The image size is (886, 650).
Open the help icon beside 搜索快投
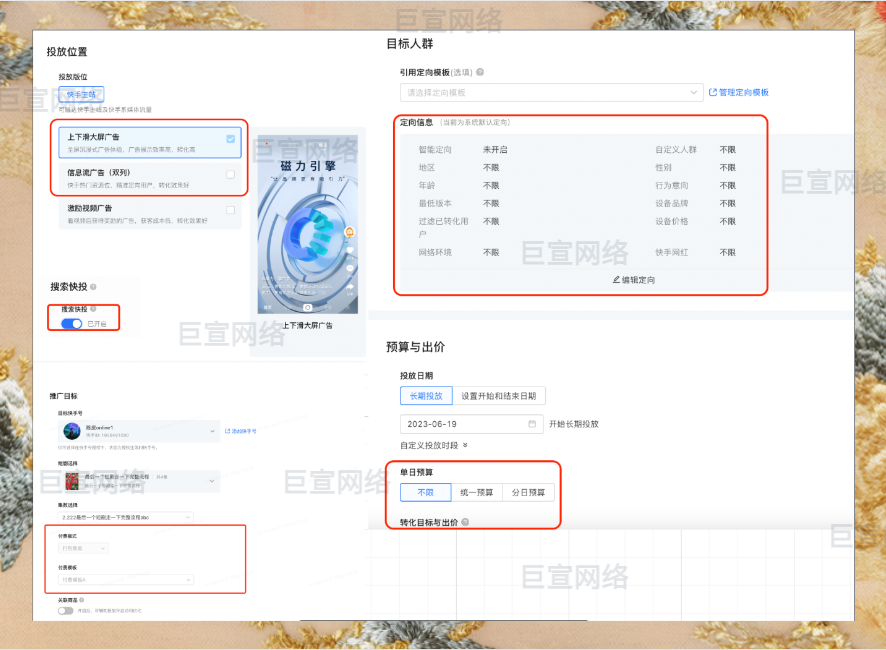pos(94,287)
